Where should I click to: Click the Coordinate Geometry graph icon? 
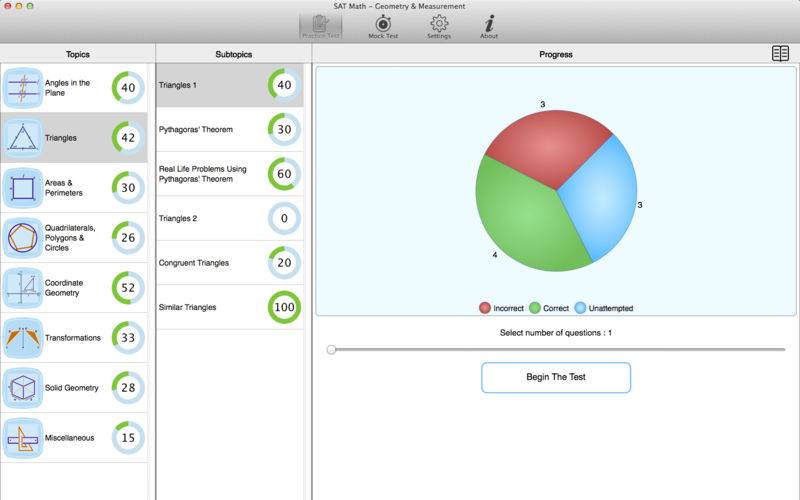click(22, 288)
